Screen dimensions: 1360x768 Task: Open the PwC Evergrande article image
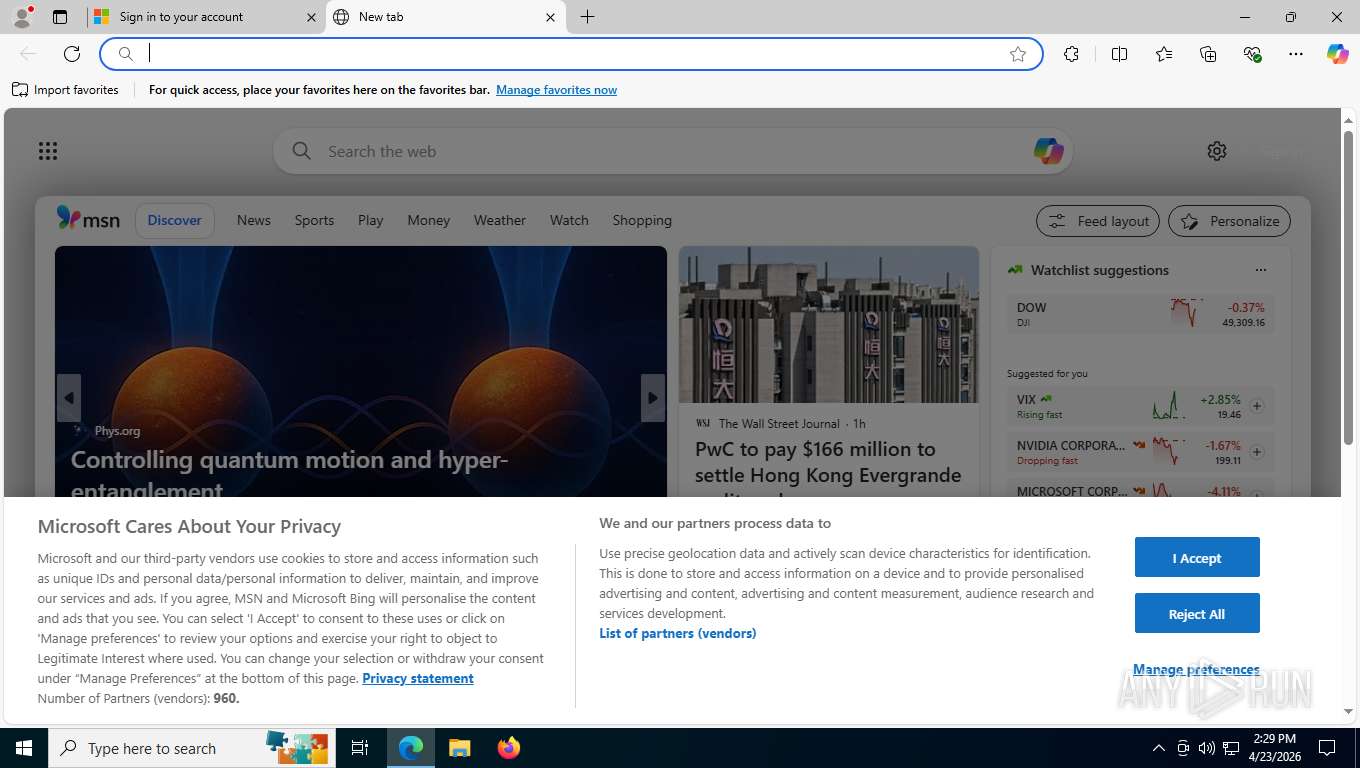(829, 324)
